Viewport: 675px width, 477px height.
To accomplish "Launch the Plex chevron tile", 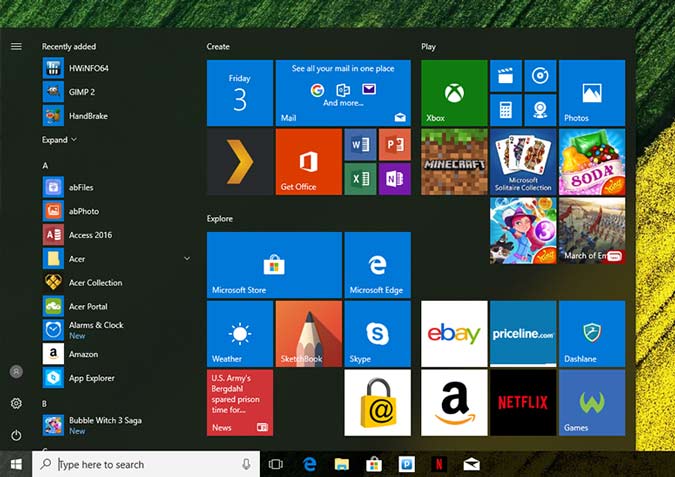I will [240, 162].
